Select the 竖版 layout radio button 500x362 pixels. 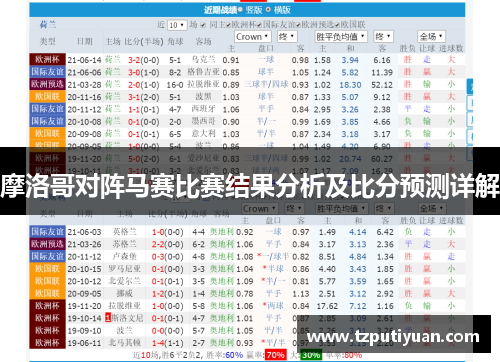coord(241,10)
